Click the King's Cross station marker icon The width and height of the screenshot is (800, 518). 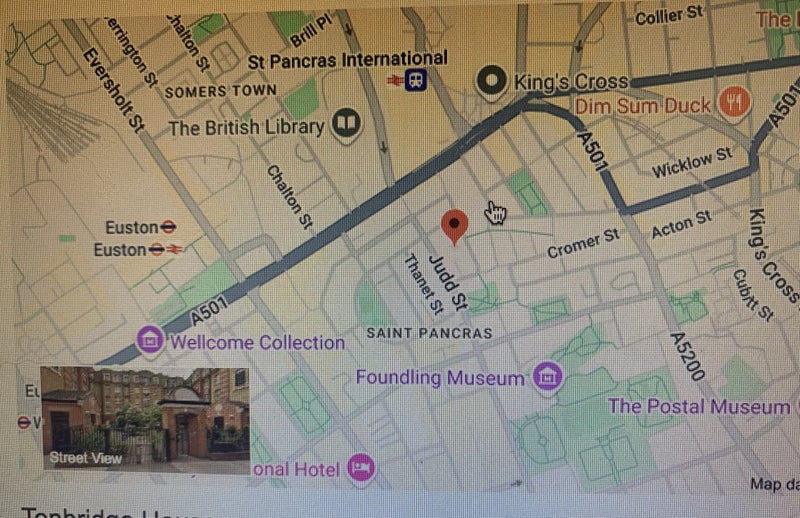pos(491,82)
